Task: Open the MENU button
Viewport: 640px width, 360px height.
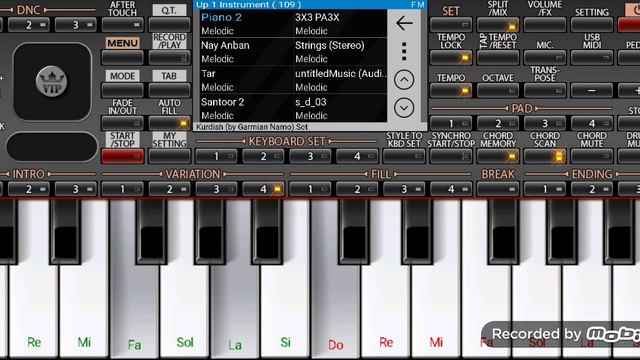Action: coord(122,58)
